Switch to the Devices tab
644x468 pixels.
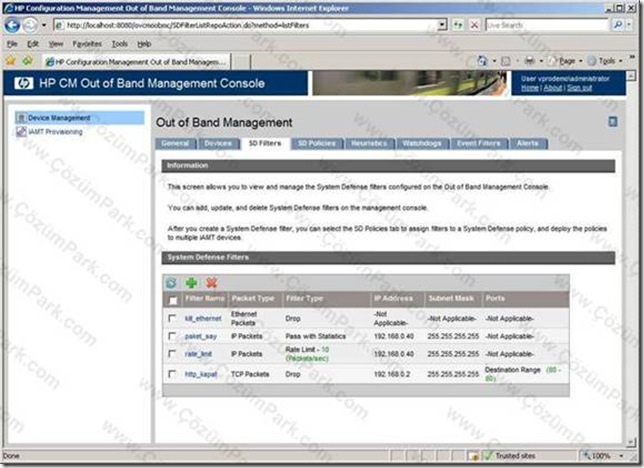(x=218, y=143)
